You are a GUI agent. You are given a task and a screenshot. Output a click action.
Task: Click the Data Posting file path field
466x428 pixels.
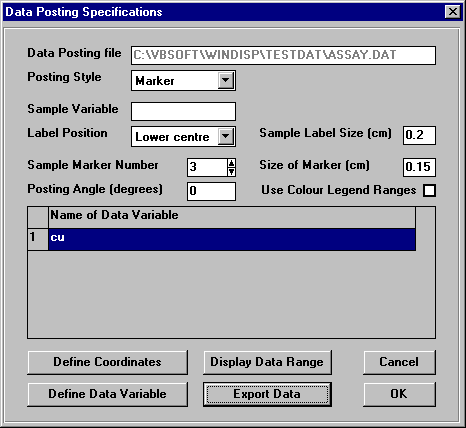[283, 55]
